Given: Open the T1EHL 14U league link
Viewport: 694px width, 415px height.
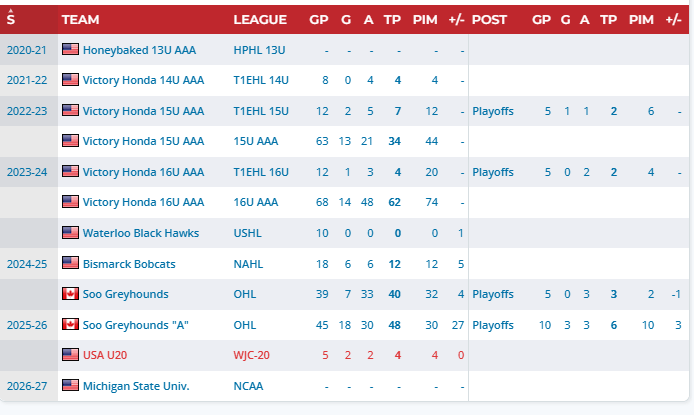Looking at the screenshot, I should pos(261,80).
